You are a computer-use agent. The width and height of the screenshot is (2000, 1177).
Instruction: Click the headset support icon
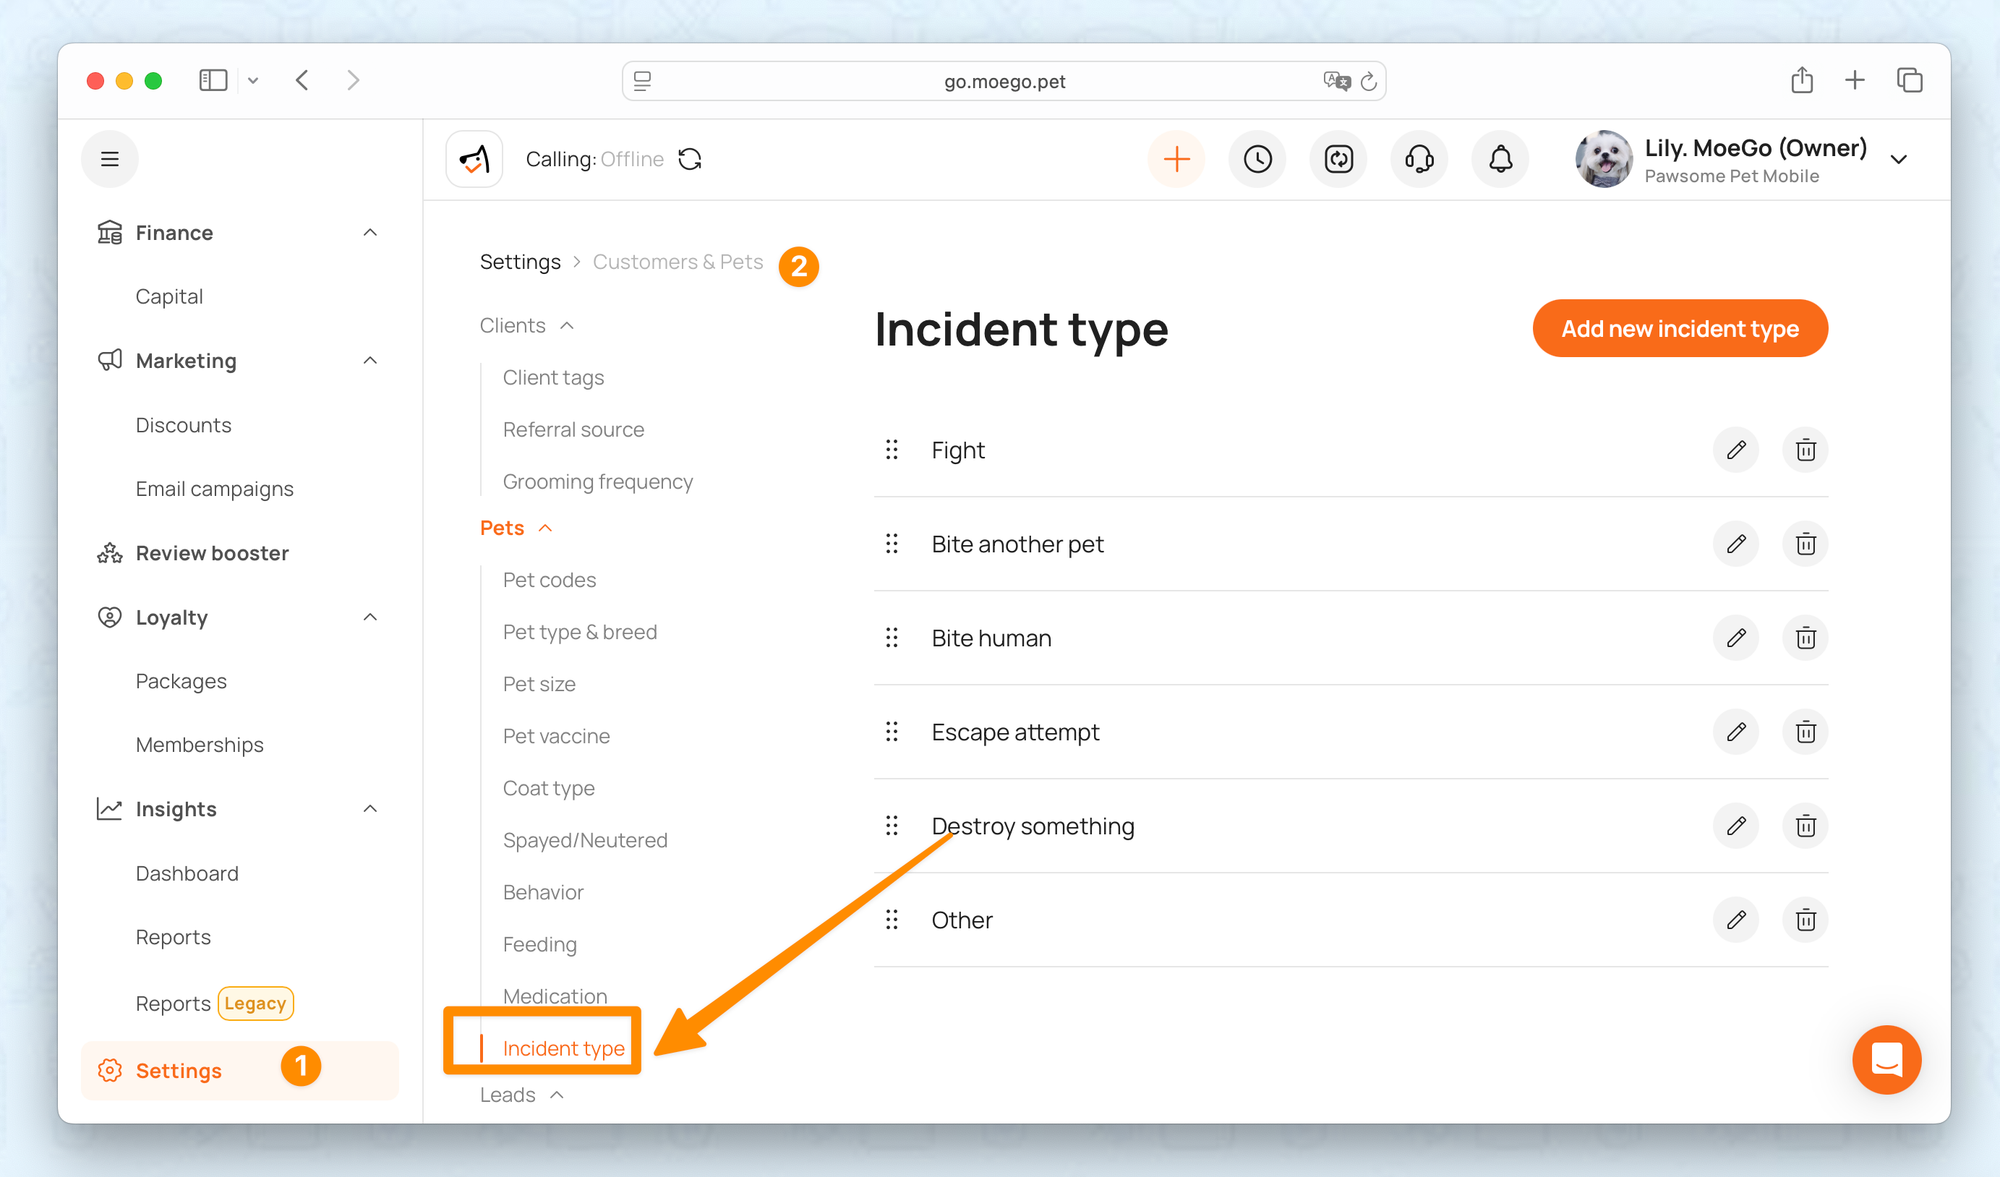coord(1419,159)
